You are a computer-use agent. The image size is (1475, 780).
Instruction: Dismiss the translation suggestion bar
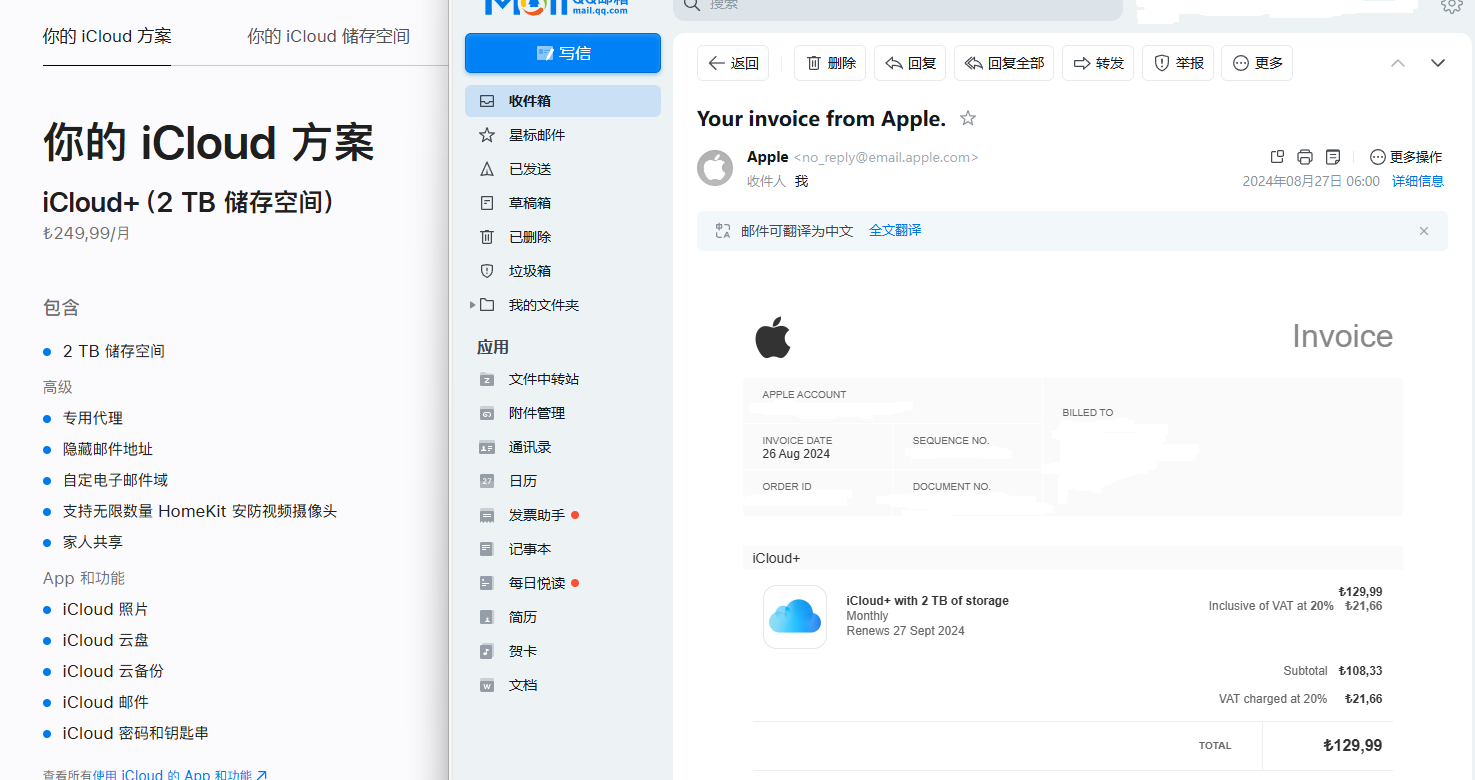coord(1424,231)
